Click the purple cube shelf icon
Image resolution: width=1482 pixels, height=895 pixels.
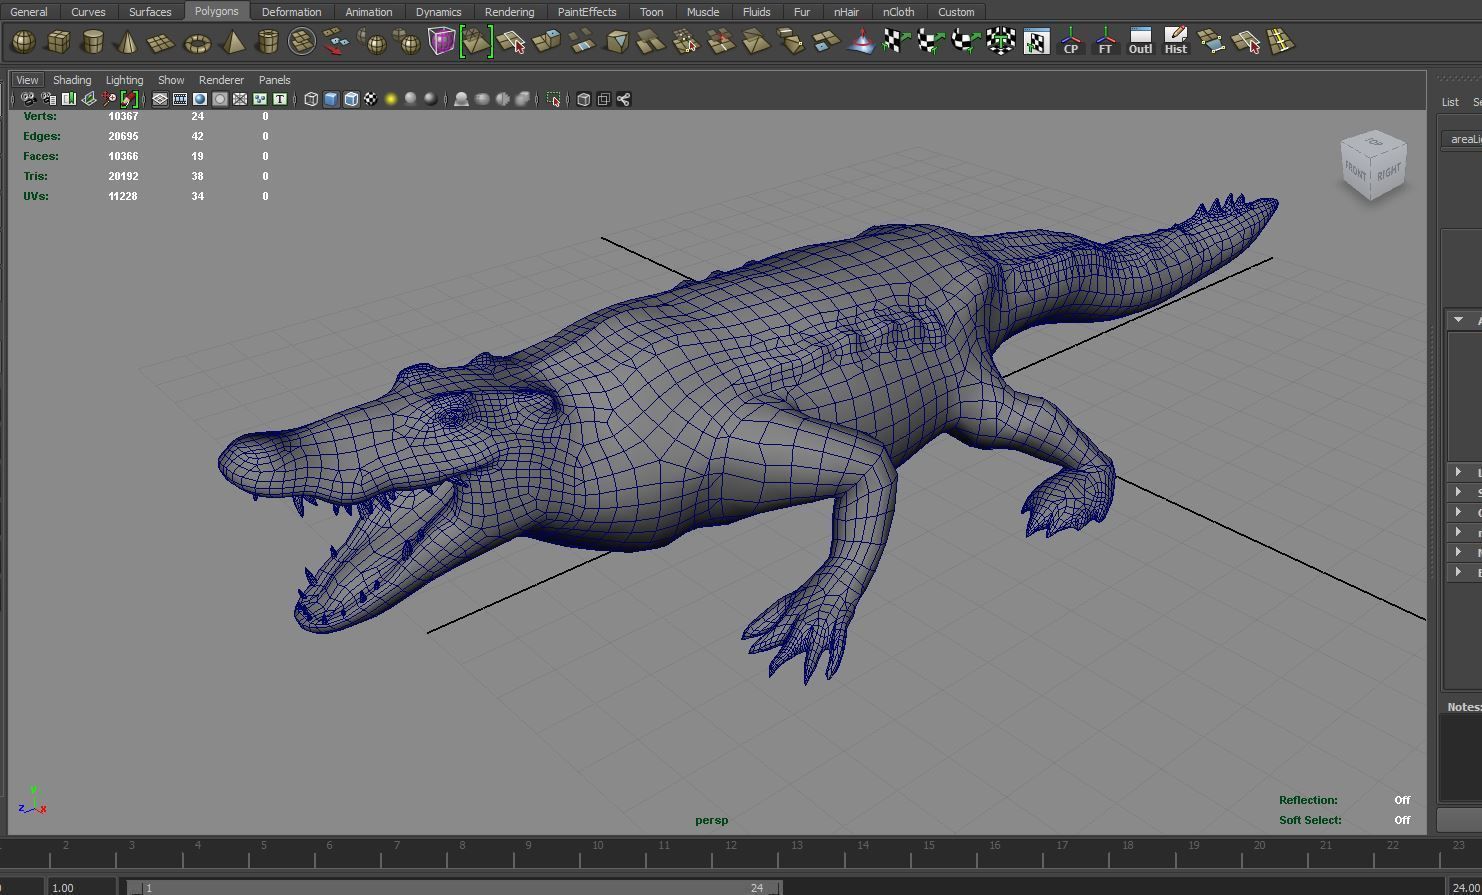441,42
